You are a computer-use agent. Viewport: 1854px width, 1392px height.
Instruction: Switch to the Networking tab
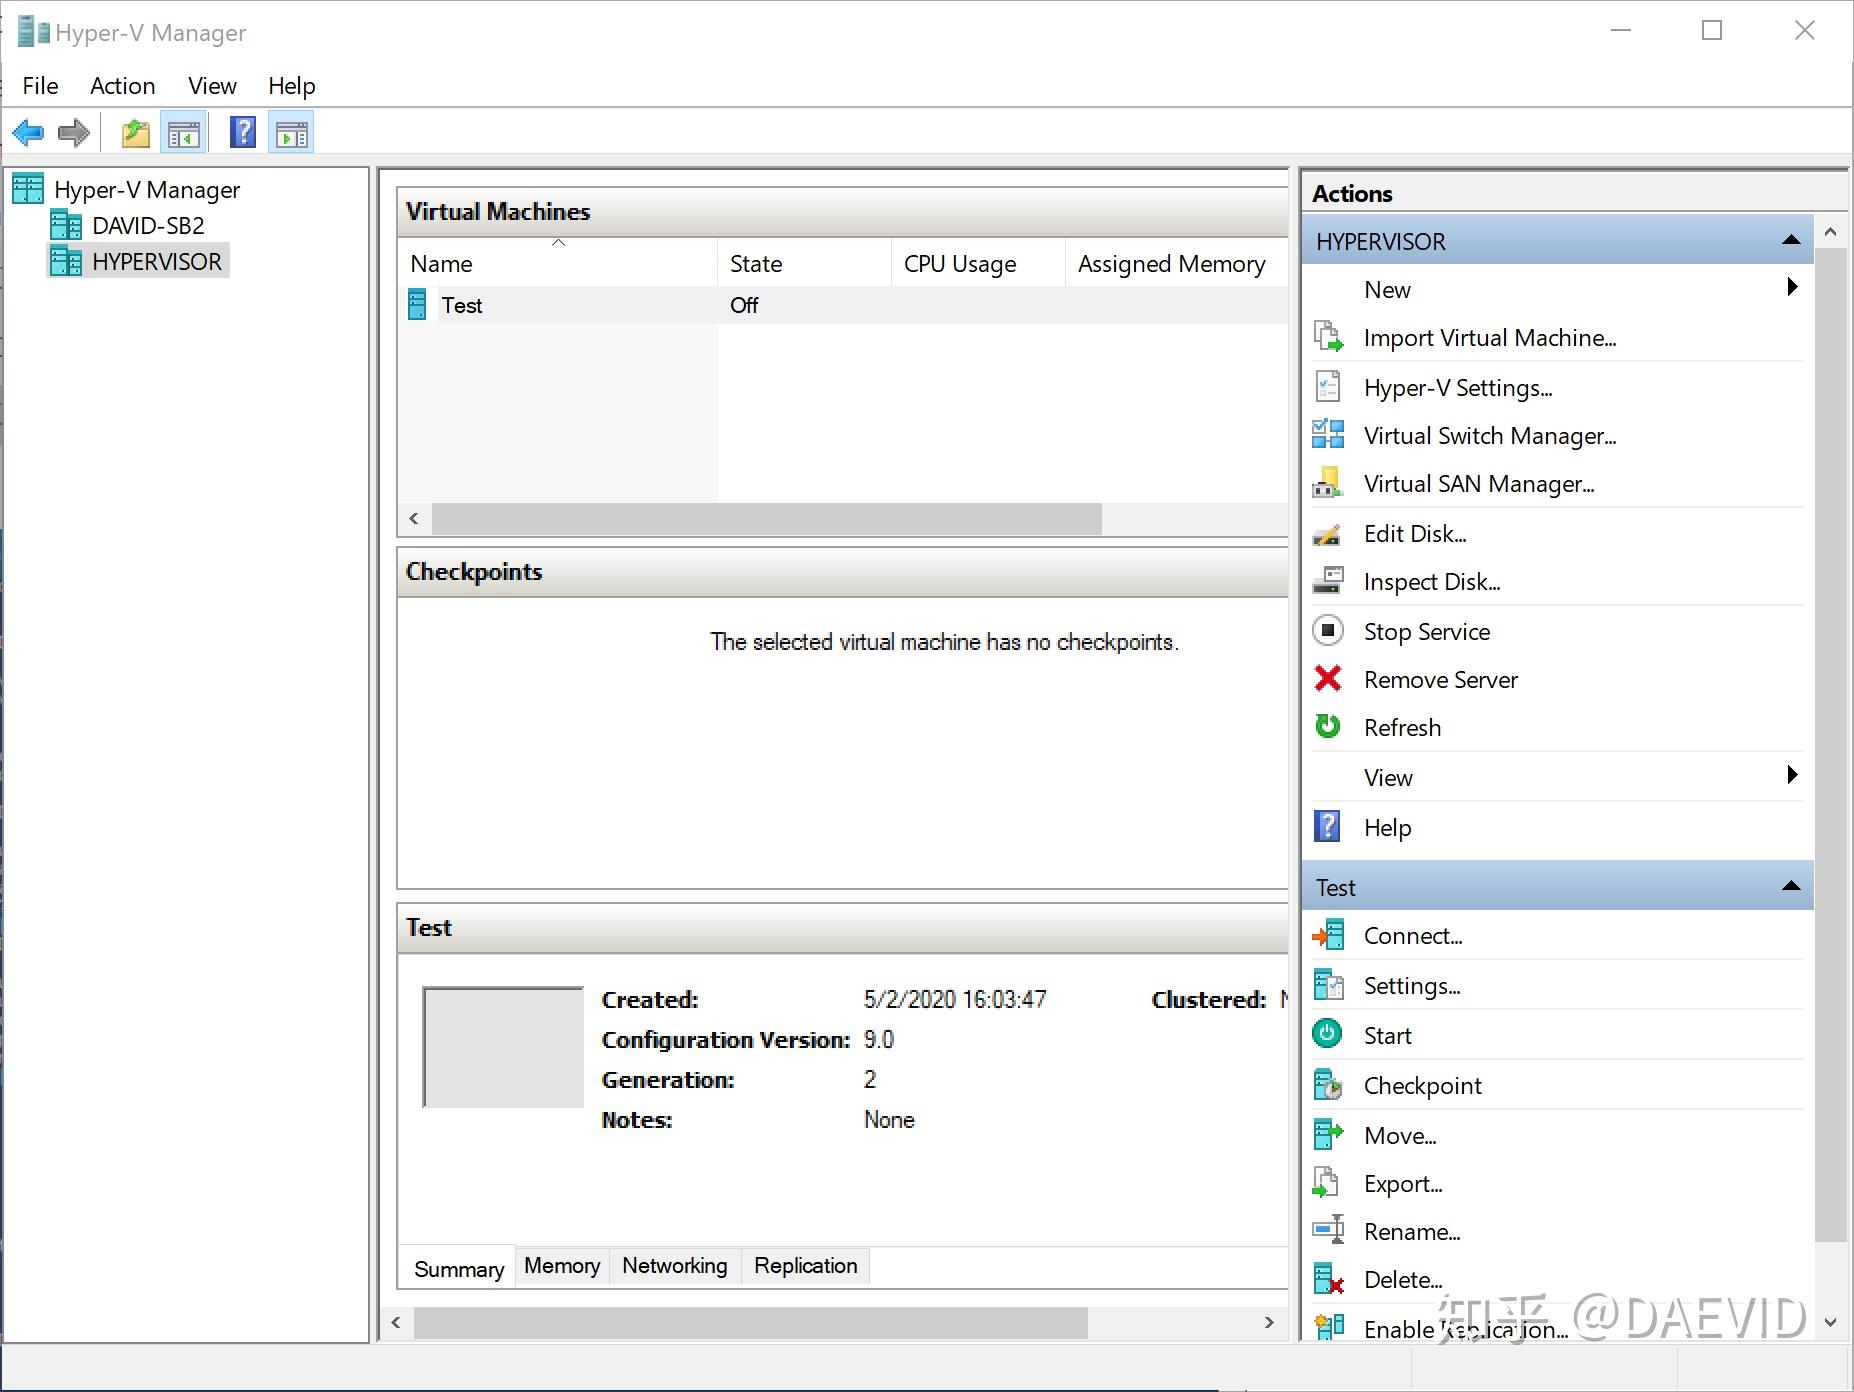coord(674,1265)
